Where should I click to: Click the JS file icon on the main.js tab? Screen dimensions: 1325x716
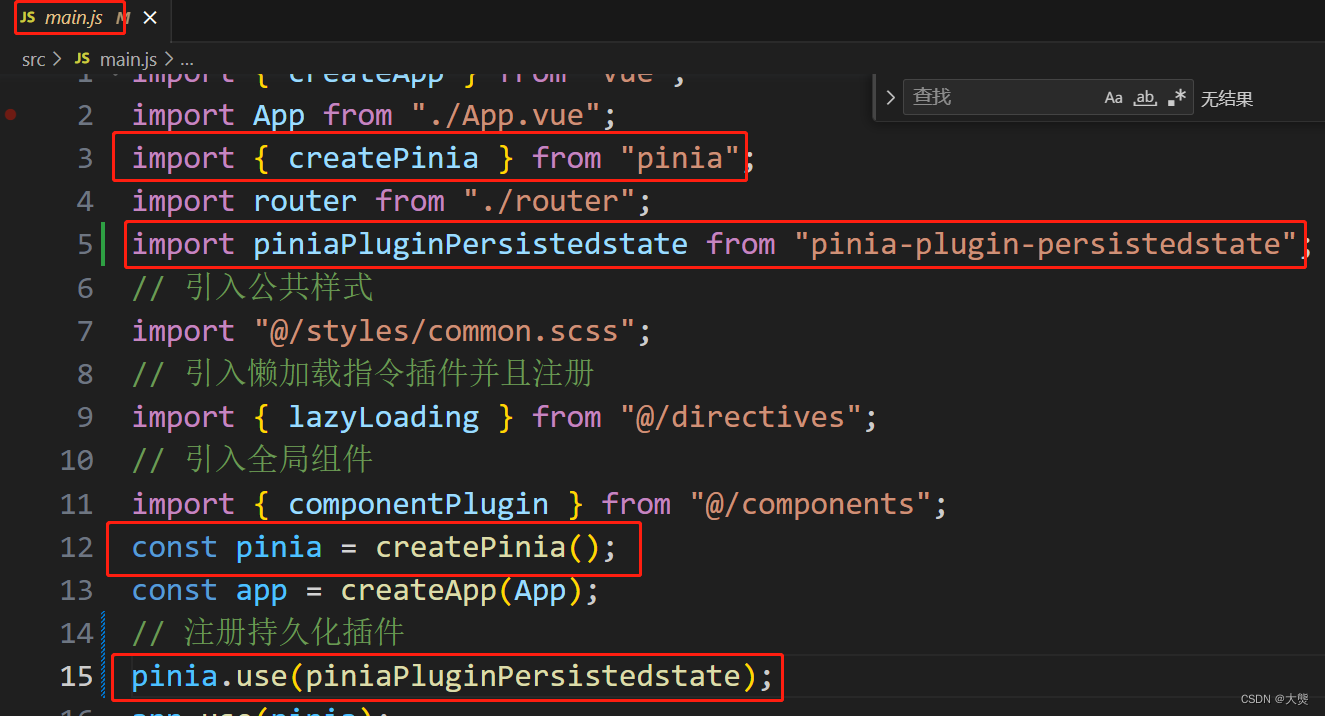coord(29,17)
